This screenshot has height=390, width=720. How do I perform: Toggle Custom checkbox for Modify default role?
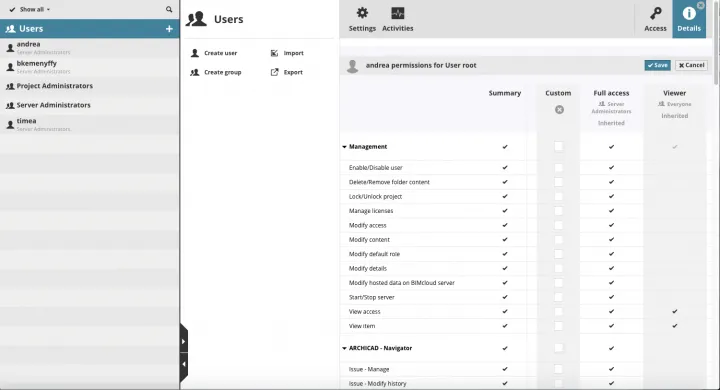coord(558,254)
